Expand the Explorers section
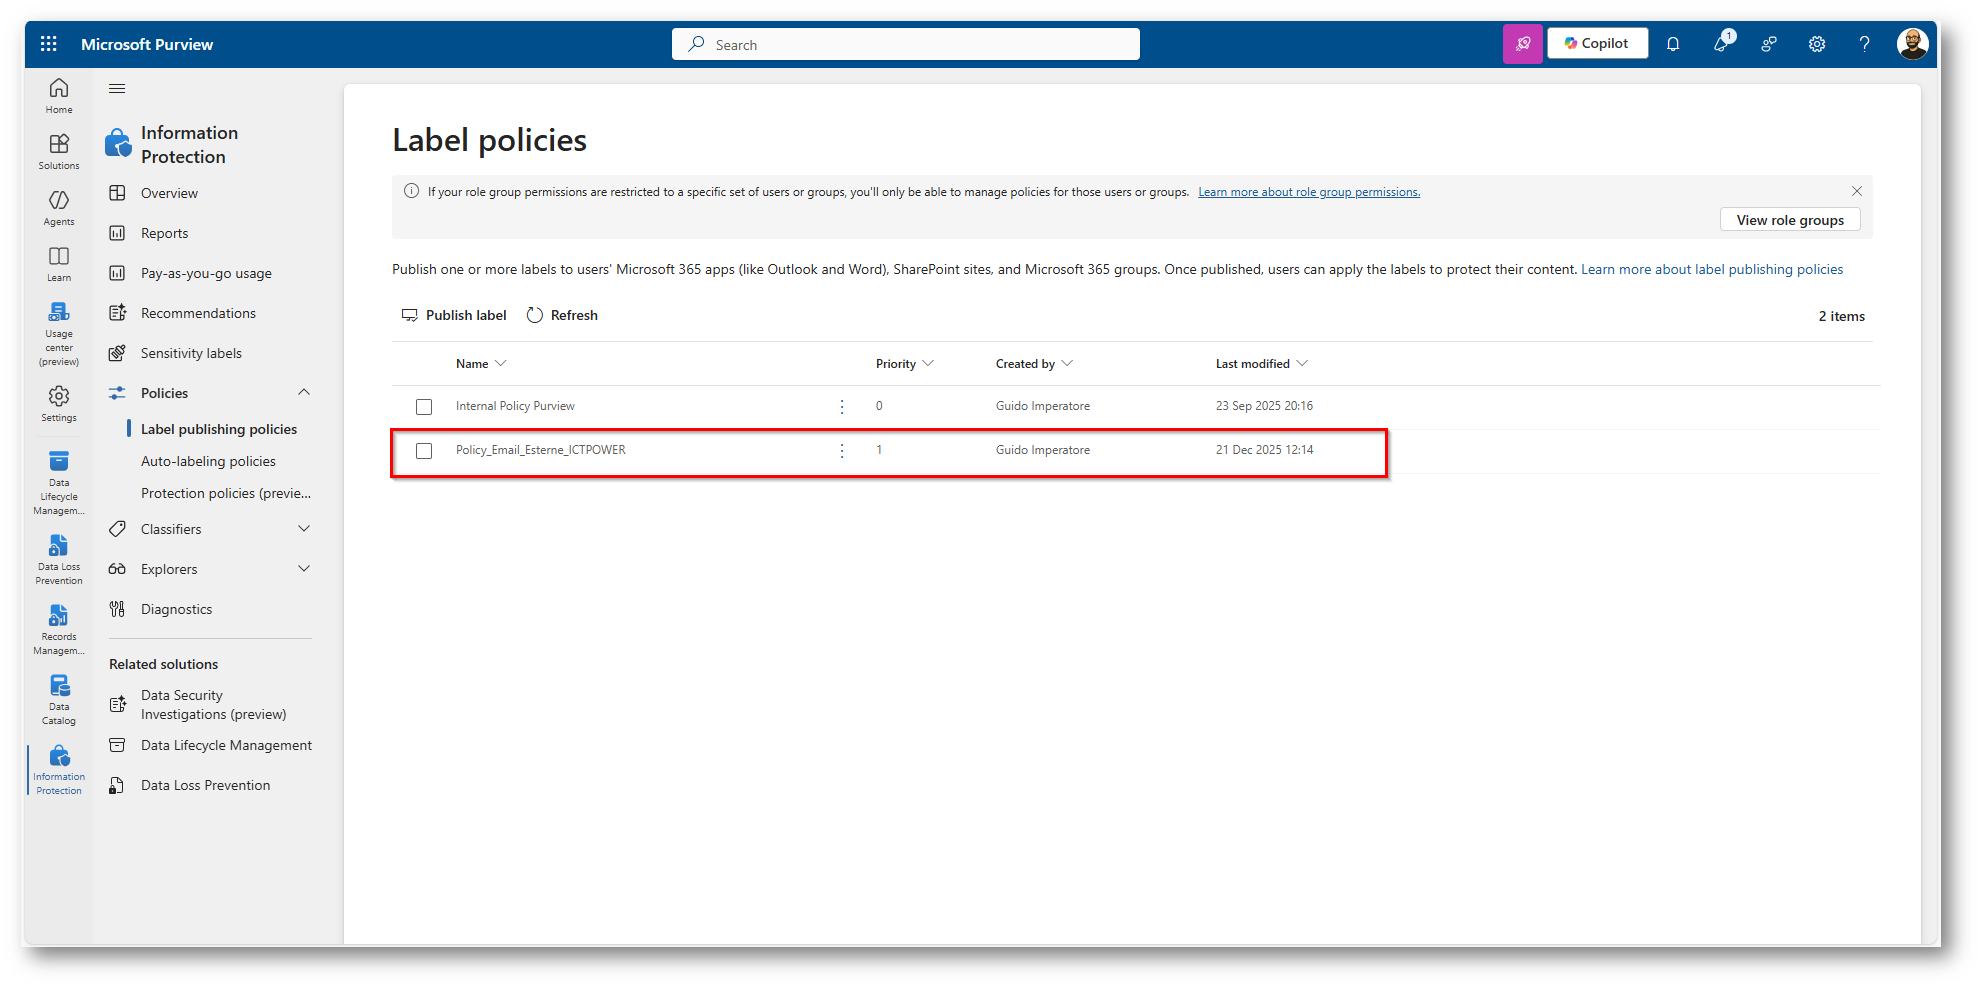Image resolution: width=1983 pixels, height=989 pixels. (304, 569)
